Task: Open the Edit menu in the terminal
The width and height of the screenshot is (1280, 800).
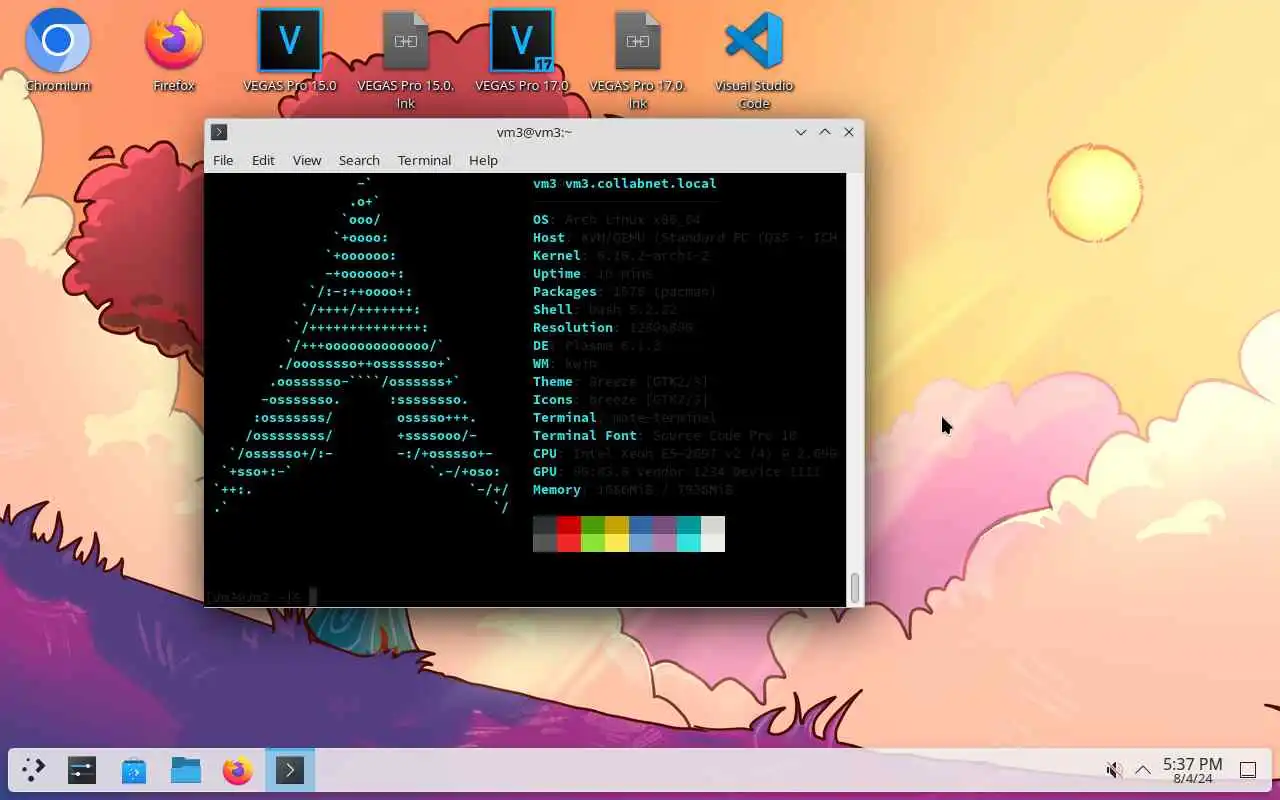Action: pyautogui.click(x=263, y=160)
